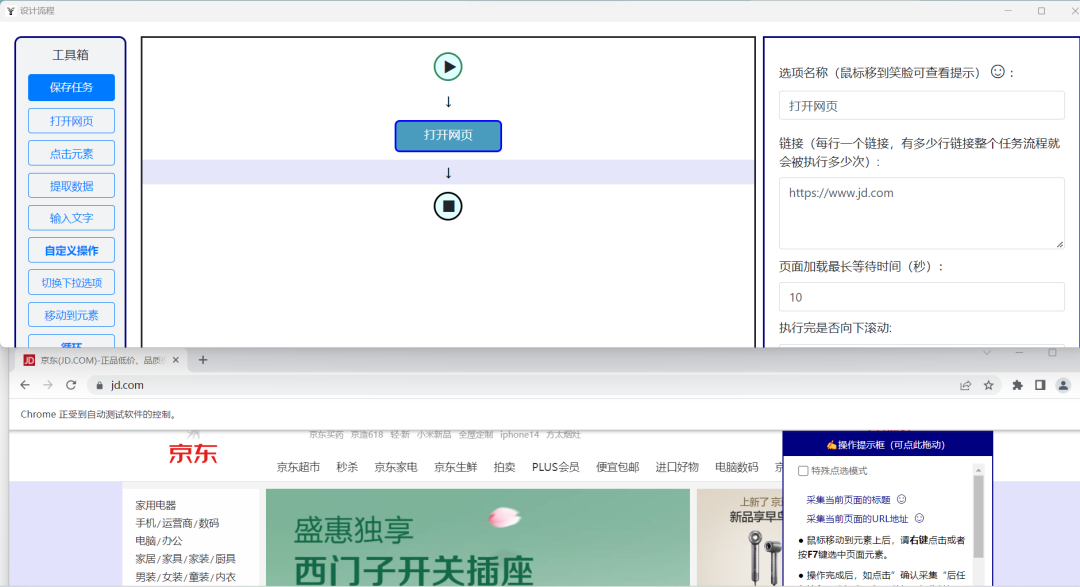
Task: Click the 切换下拉选项 toolbox button
Action: click(x=72, y=282)
